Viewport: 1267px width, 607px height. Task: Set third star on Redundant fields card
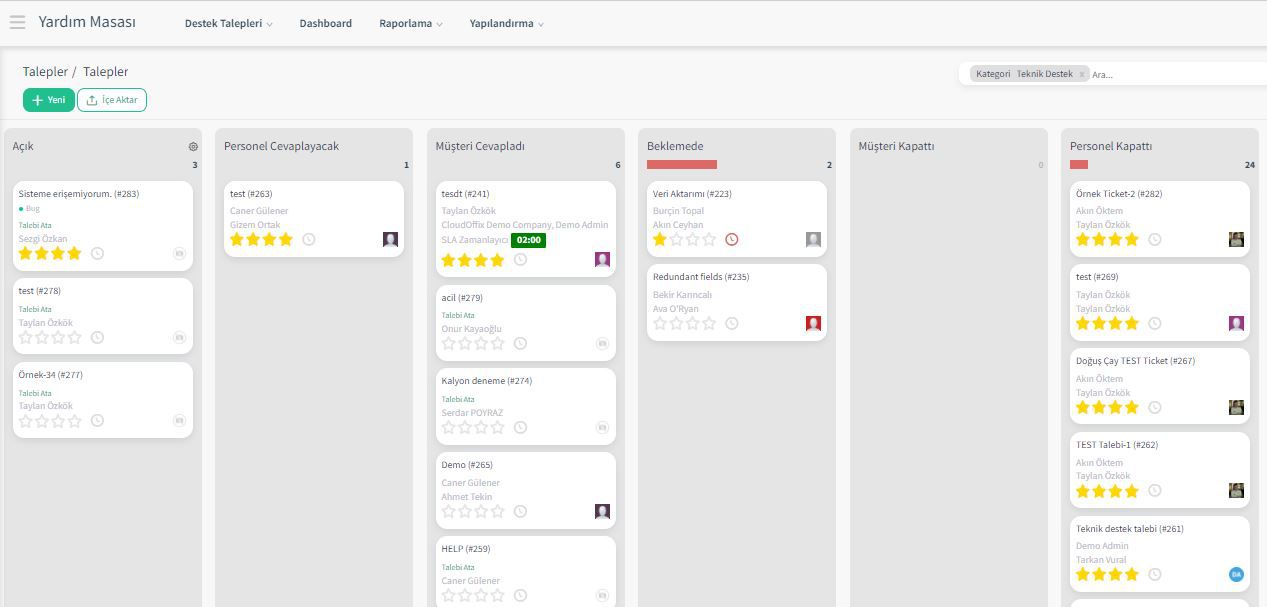pos(693,324)
